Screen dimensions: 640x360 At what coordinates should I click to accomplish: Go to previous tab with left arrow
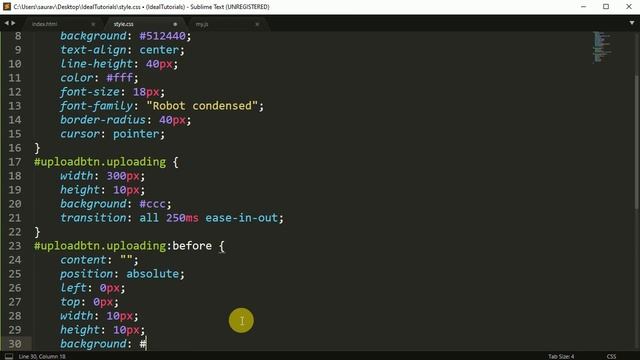(x=7, y=23)
